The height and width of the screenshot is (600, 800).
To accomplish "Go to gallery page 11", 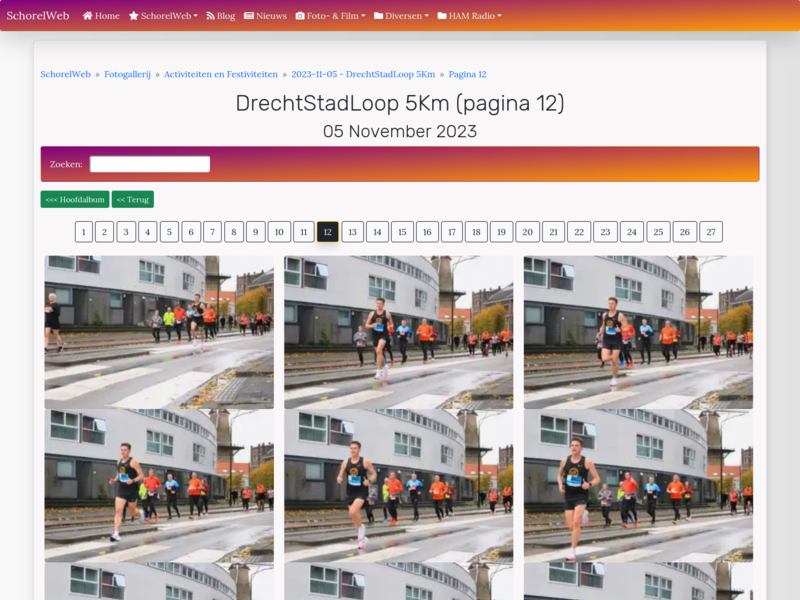I will [x=304, y=232].
